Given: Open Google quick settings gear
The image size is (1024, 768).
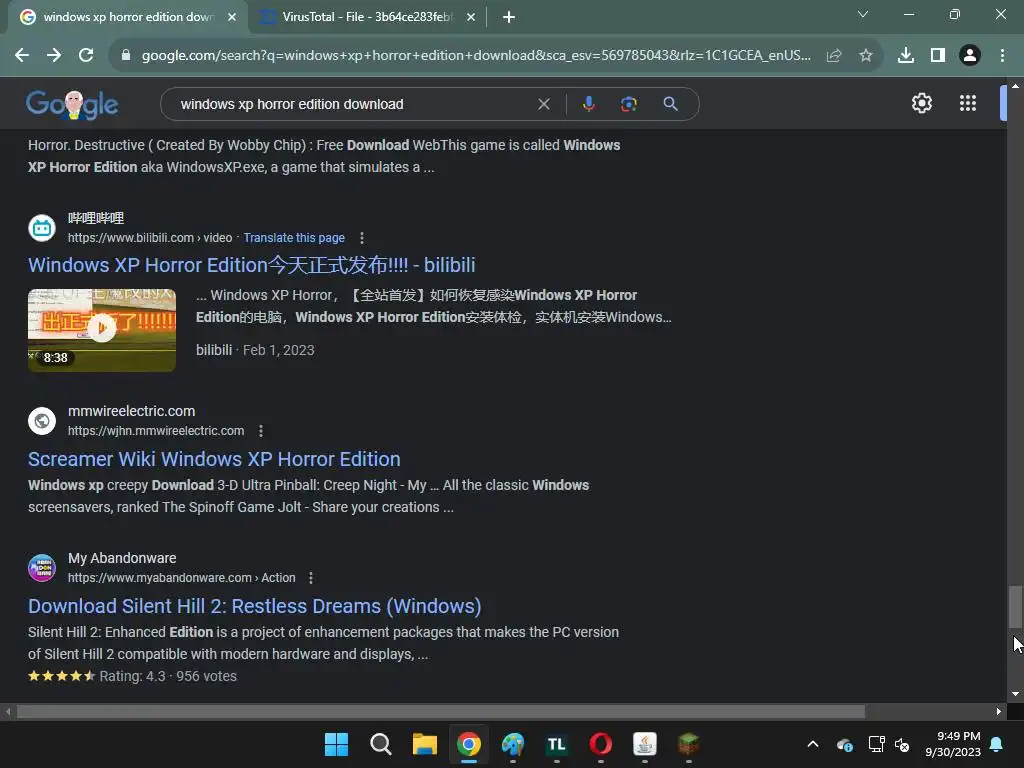Looking at the screenshot, I should pos(921,103).
